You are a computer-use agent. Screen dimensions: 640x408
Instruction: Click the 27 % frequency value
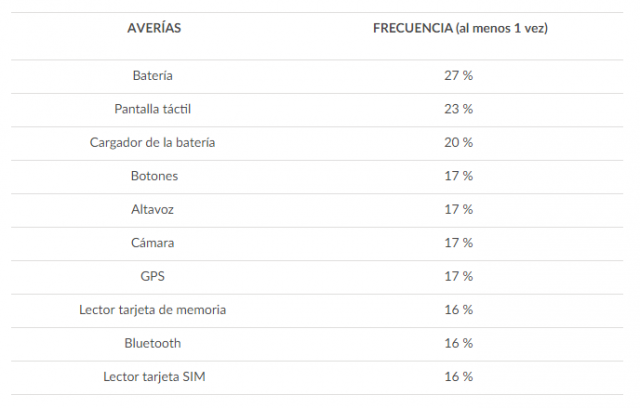(459, 75)
